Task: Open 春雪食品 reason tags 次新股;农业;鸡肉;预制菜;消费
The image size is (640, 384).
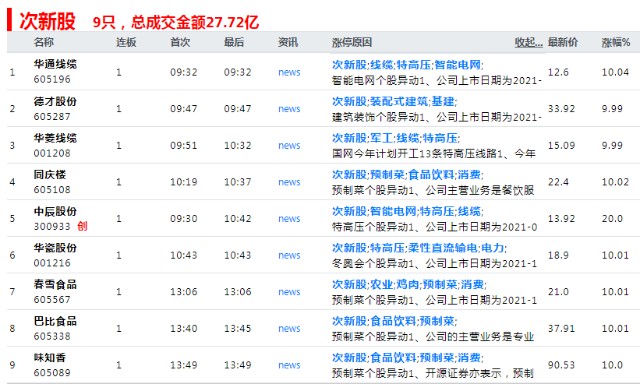Action: click(409, 284)
